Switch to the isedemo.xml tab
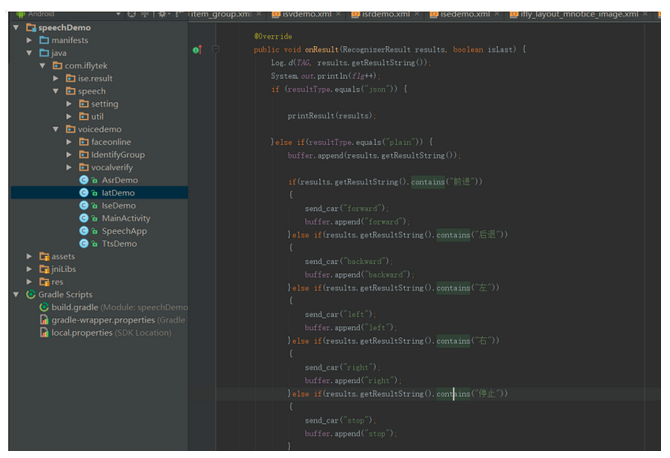Image resolution: width=670 pixels, height=458 pixels. (466, 14)
